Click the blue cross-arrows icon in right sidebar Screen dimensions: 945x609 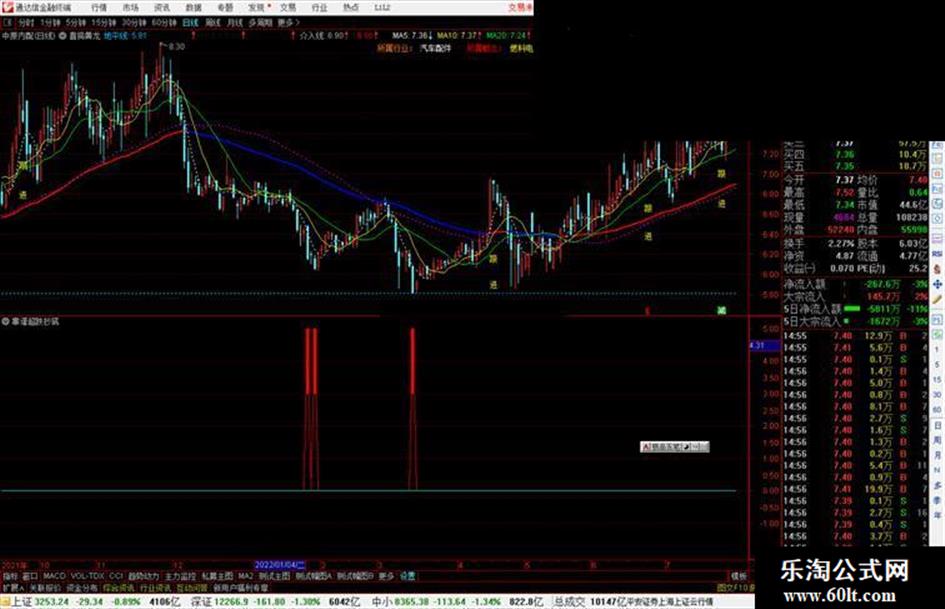click(x=937, y=284)
